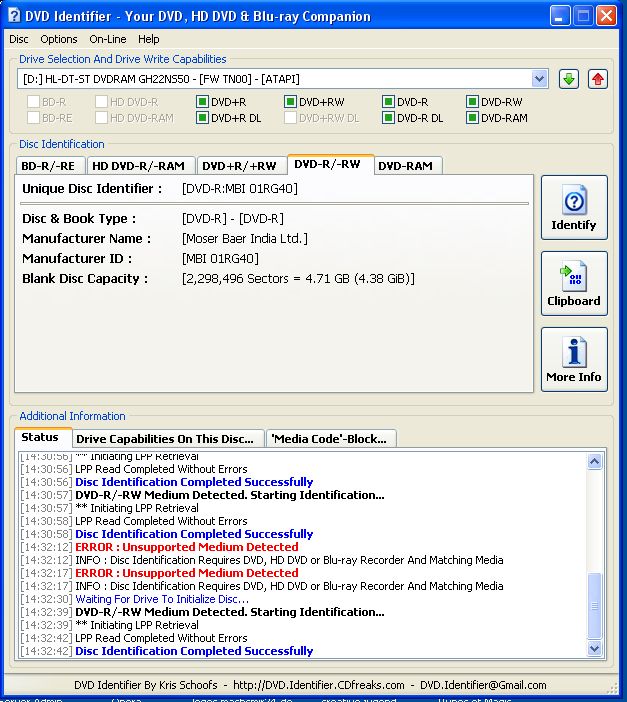The height and width of the screenshot is (702, 627).
Task: Click the Unique Disc Identifier value [DVD-R:MBI 01RG40]
Action: (x=240, y=188)
